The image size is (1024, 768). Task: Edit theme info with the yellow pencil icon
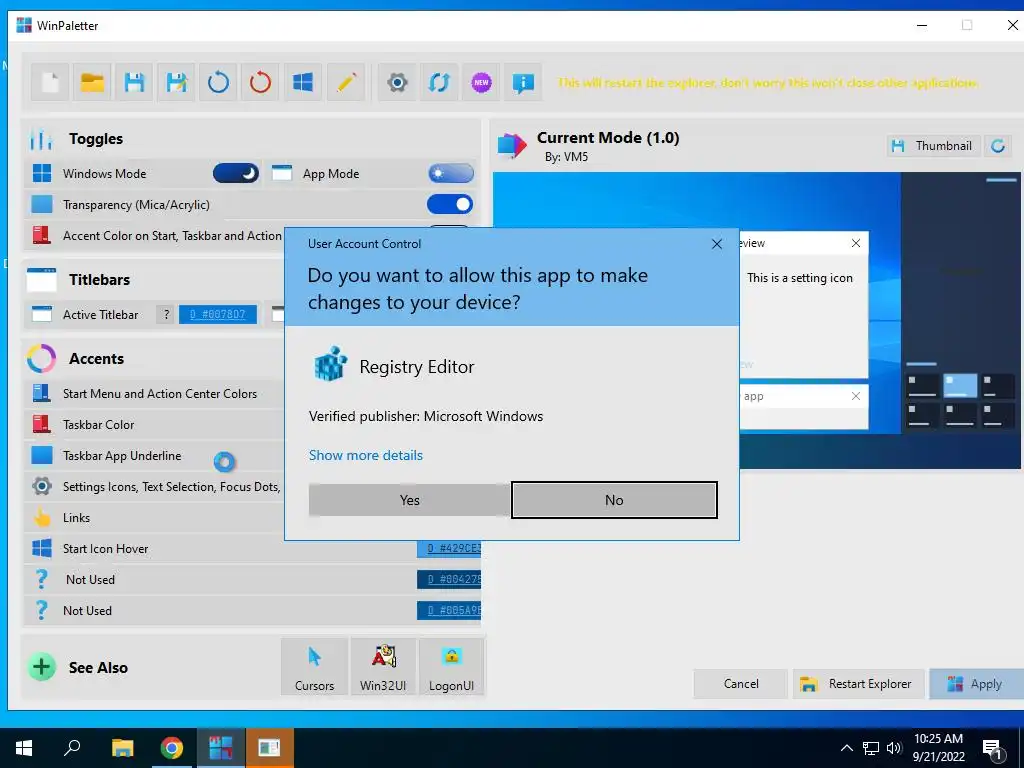point(345,83)
